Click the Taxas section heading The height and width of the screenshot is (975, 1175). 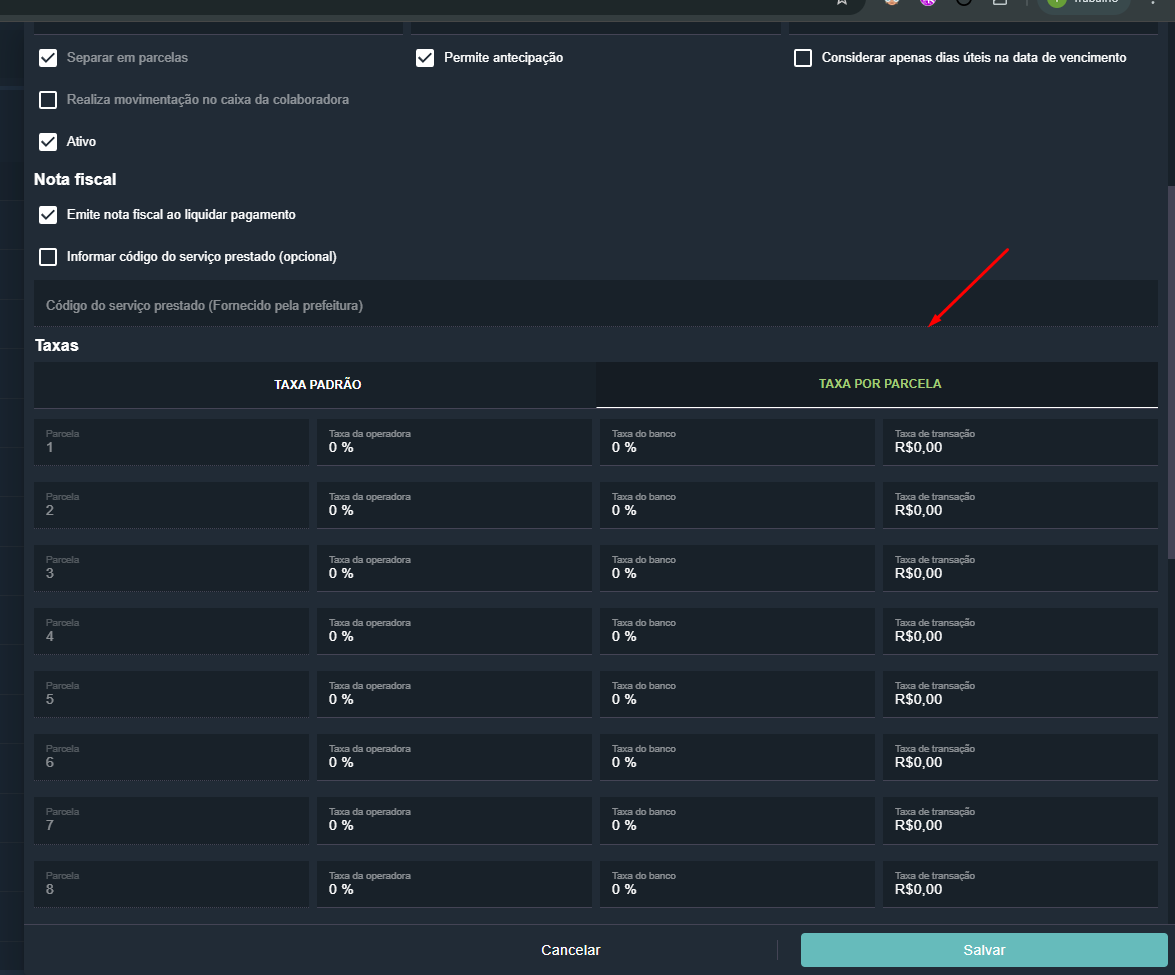click(57, 345)
